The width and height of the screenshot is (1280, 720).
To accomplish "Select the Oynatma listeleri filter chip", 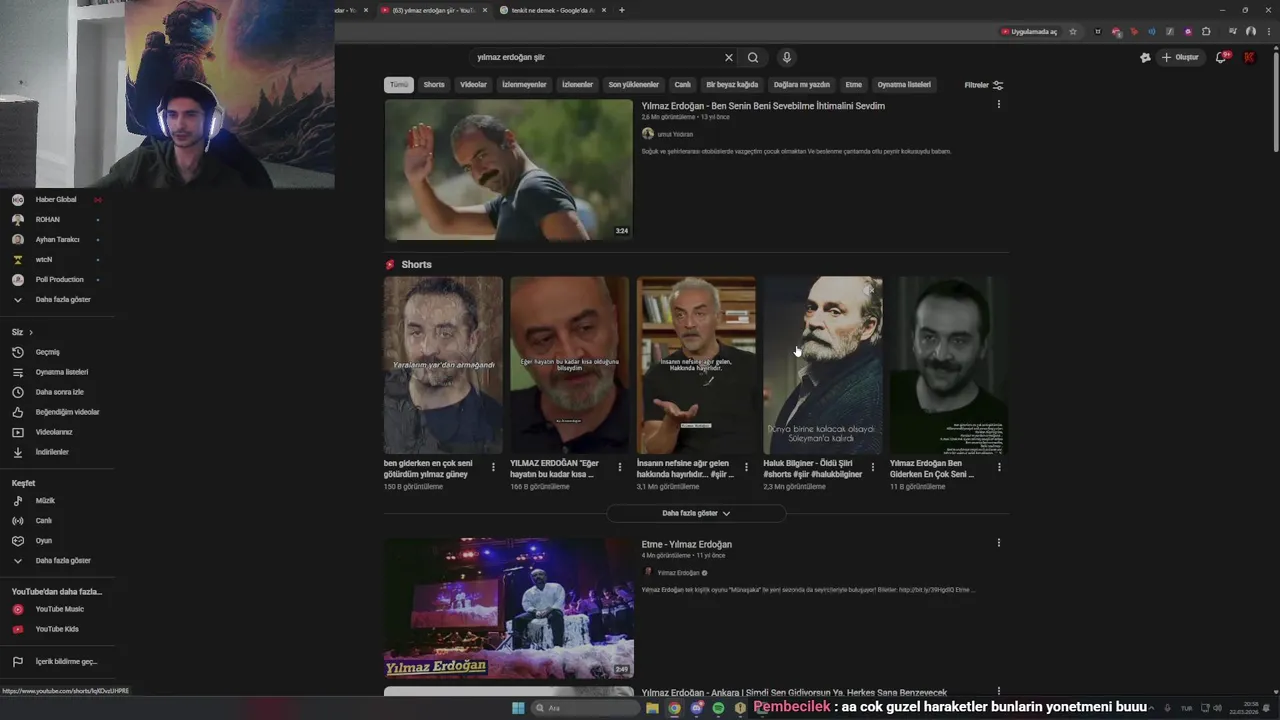I will tap(904, 85).
